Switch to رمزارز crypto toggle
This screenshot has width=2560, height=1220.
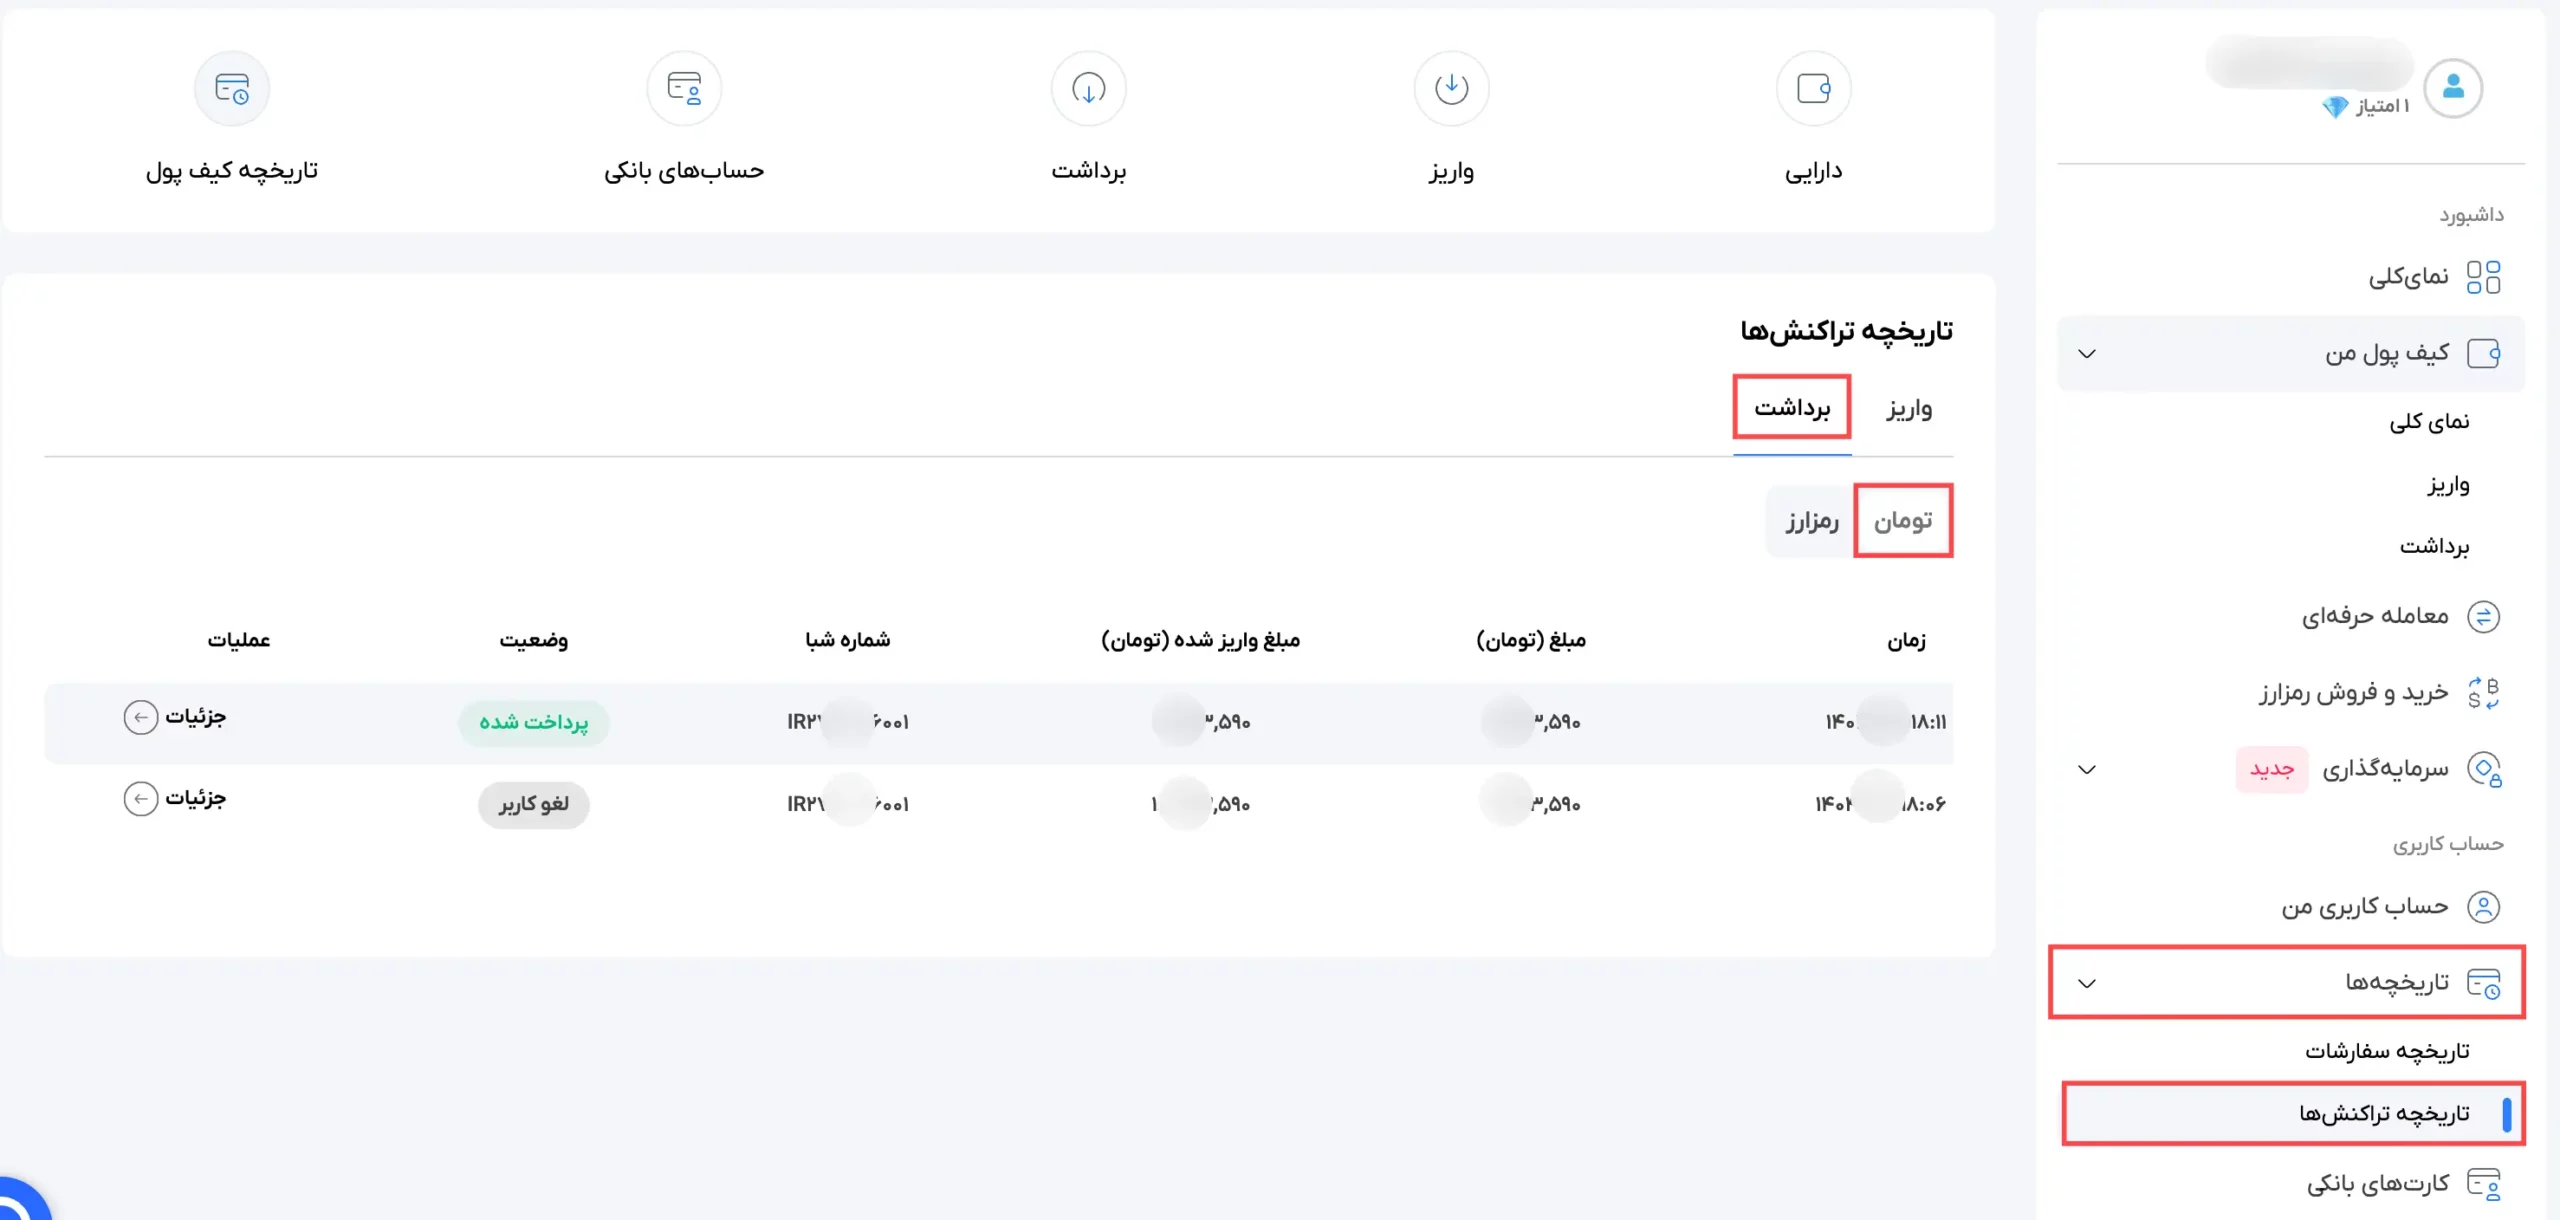click(x=1812, y=521)
